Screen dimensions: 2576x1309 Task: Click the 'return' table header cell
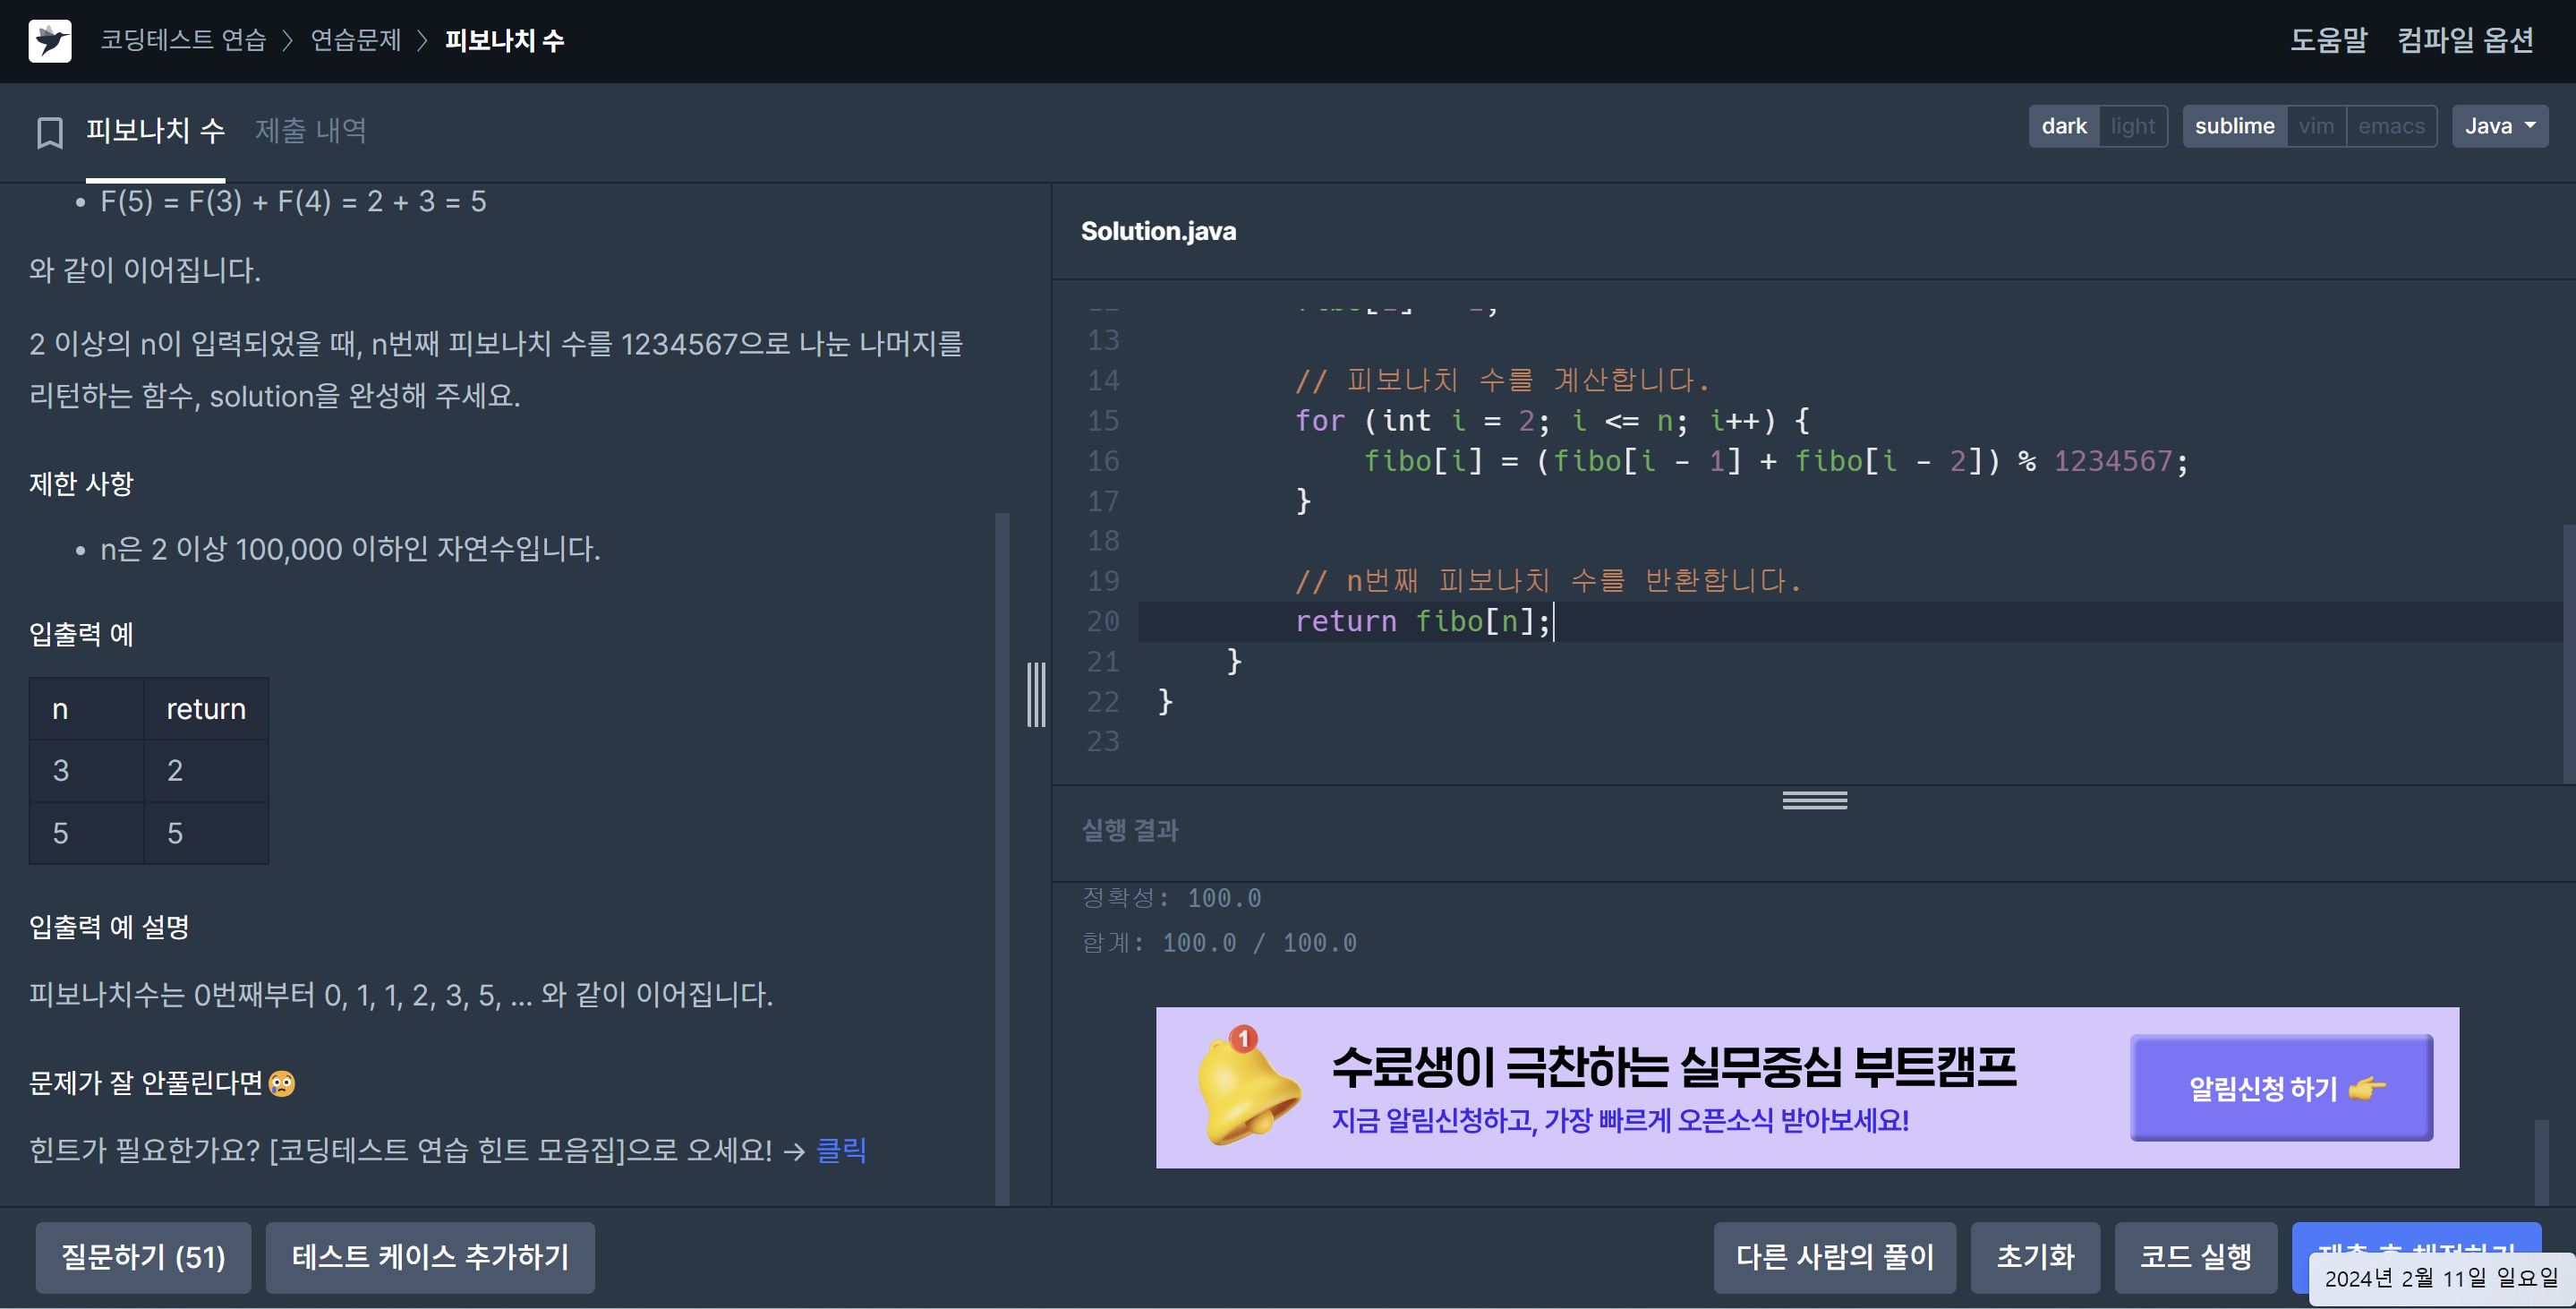(x=206, y=709)
